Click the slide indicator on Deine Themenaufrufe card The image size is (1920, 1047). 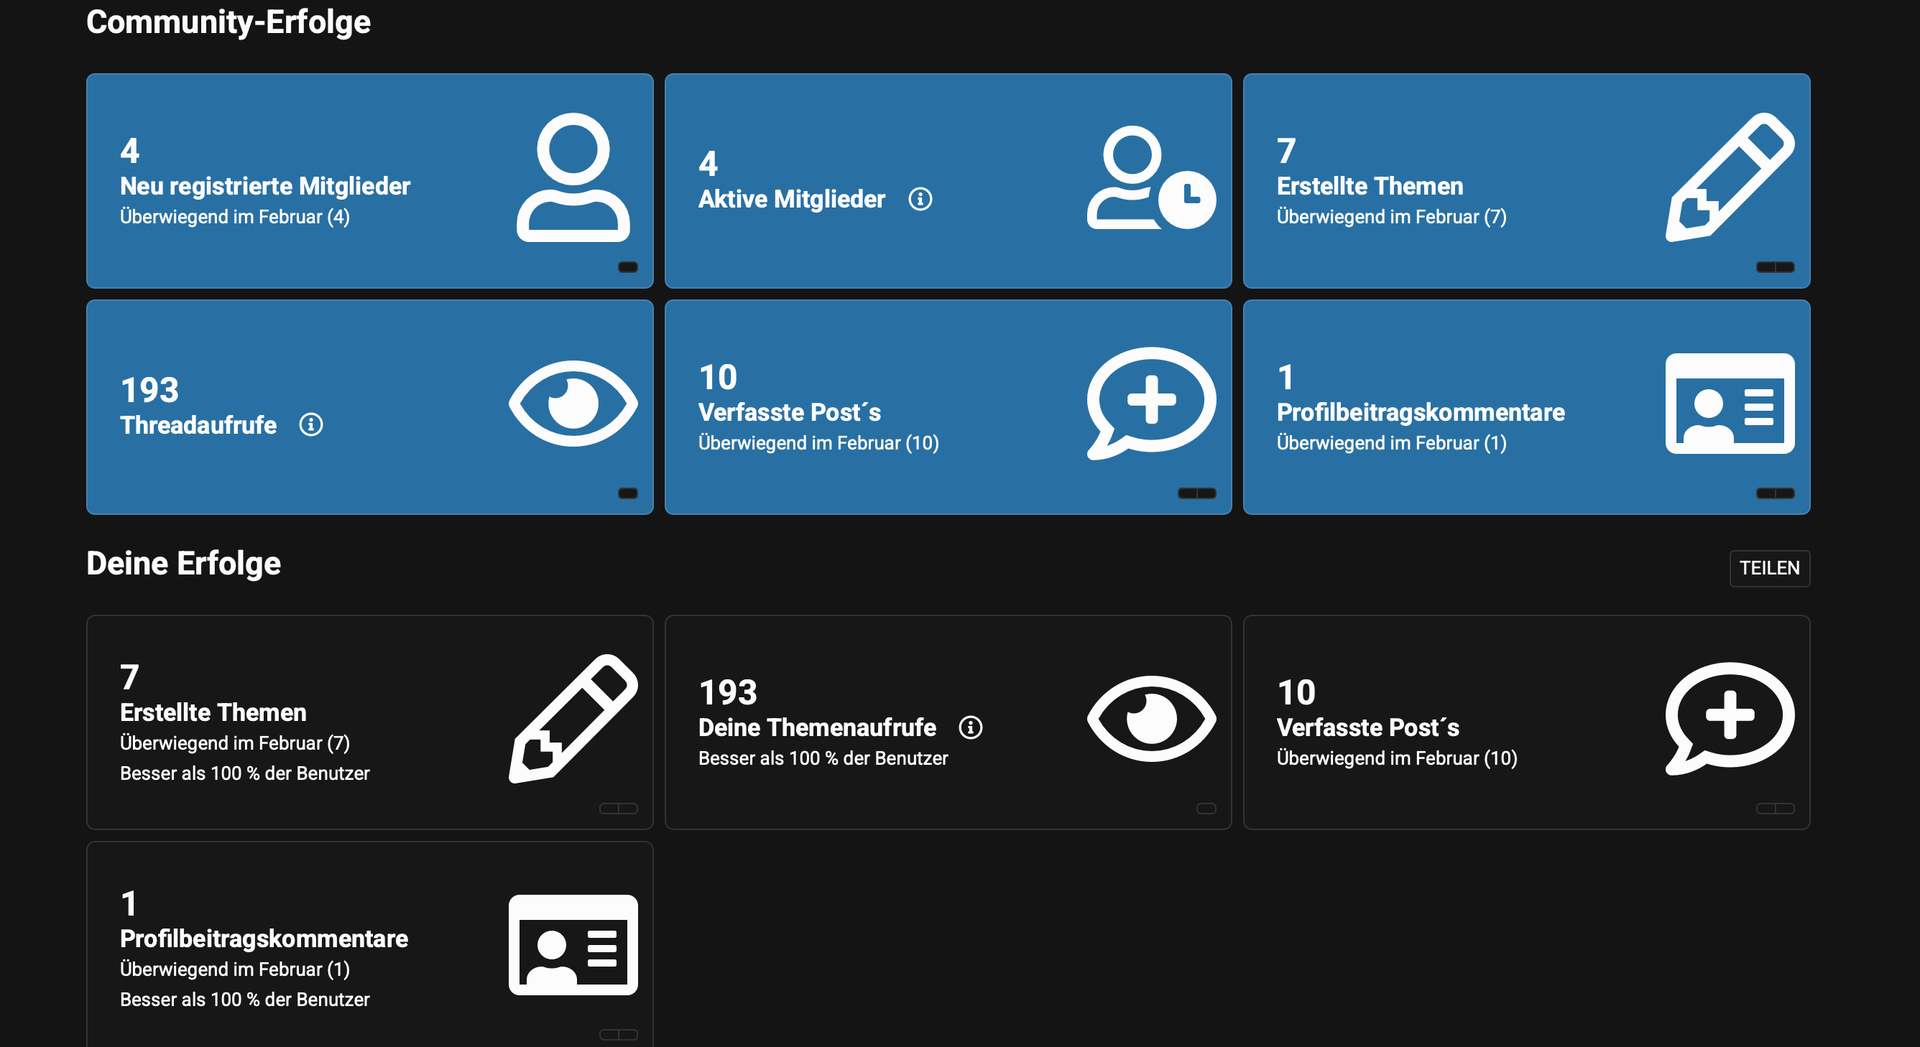point(1206,808)
